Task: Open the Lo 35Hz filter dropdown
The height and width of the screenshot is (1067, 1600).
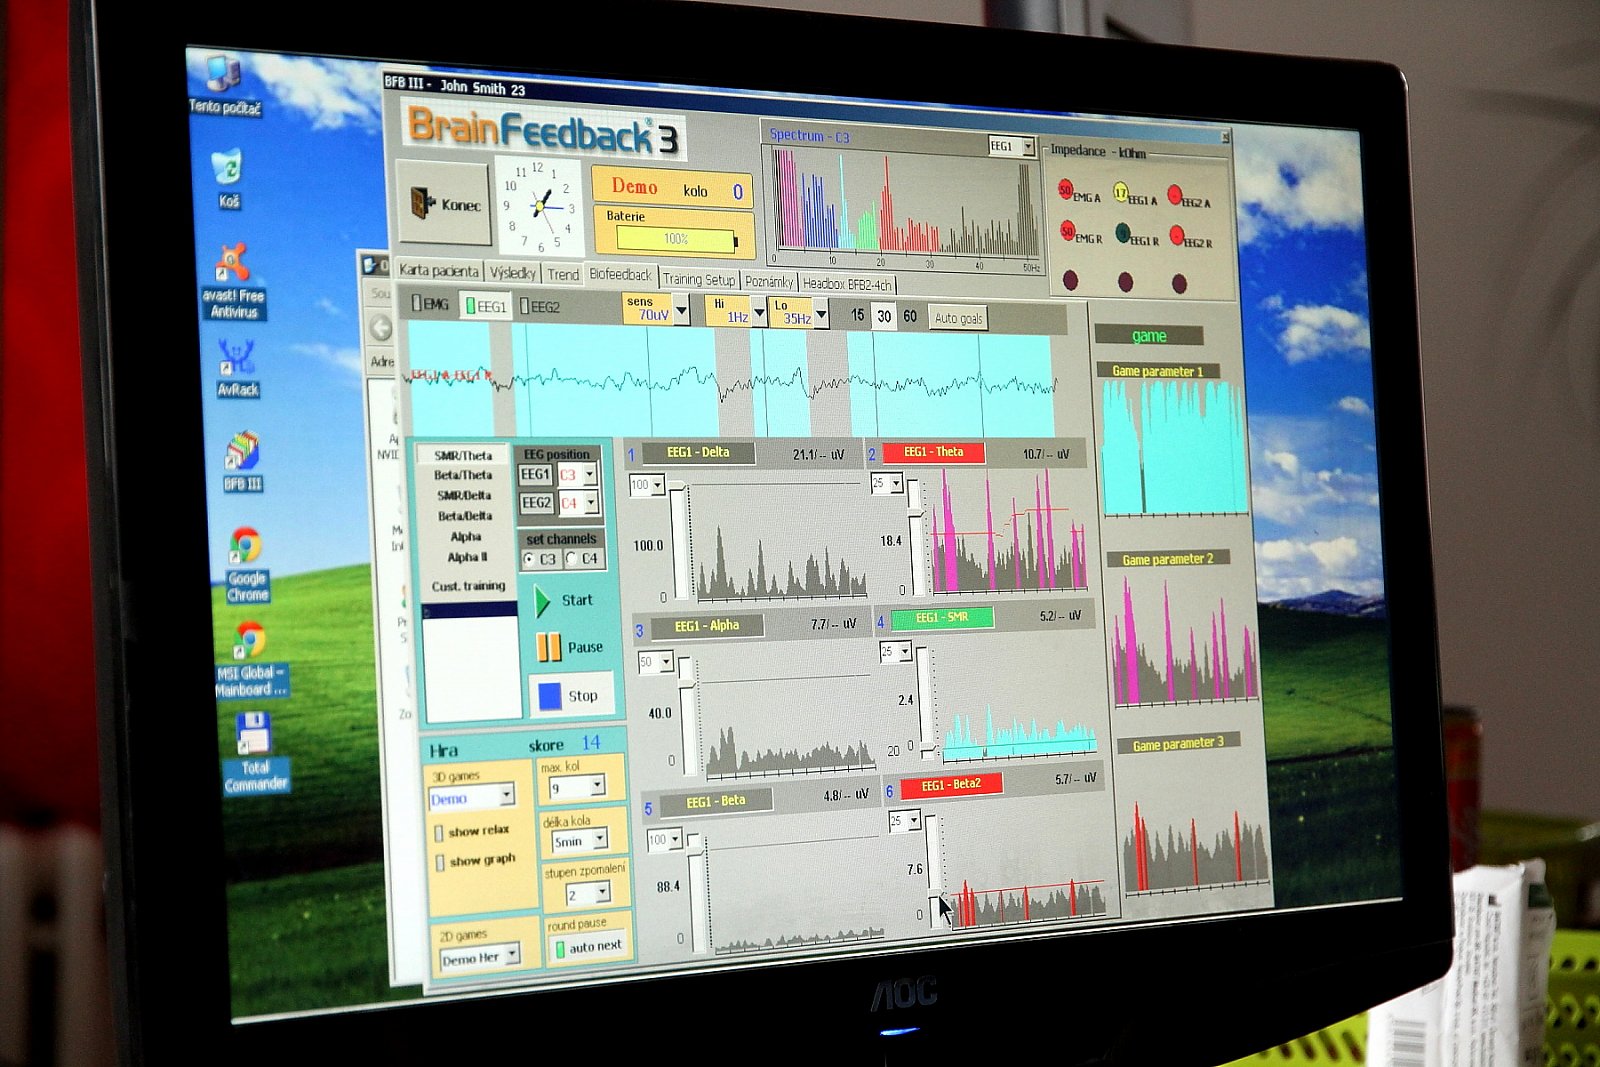Action: coord(821,316)
